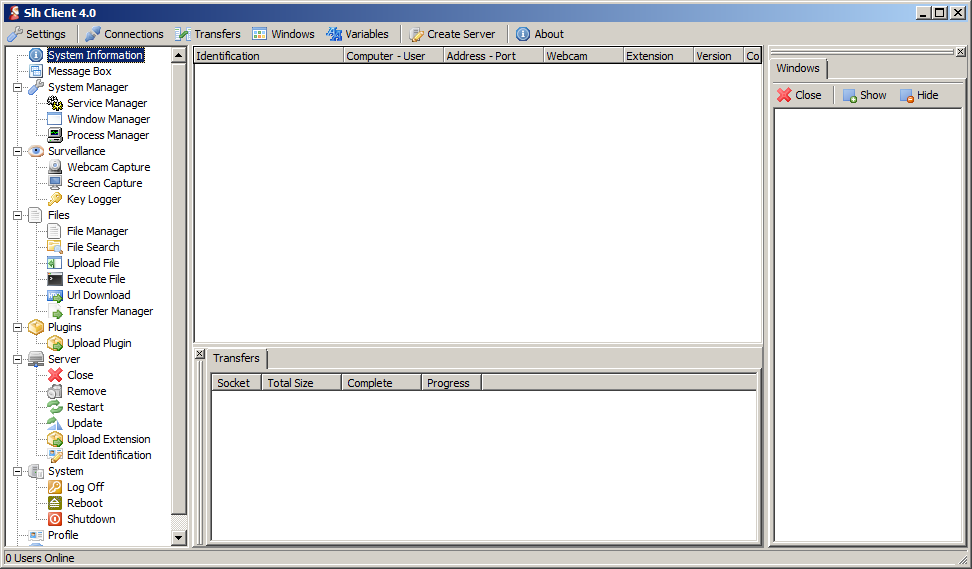Click the File Search icon
The image size is (972, 569).
(x=55, y=247)
